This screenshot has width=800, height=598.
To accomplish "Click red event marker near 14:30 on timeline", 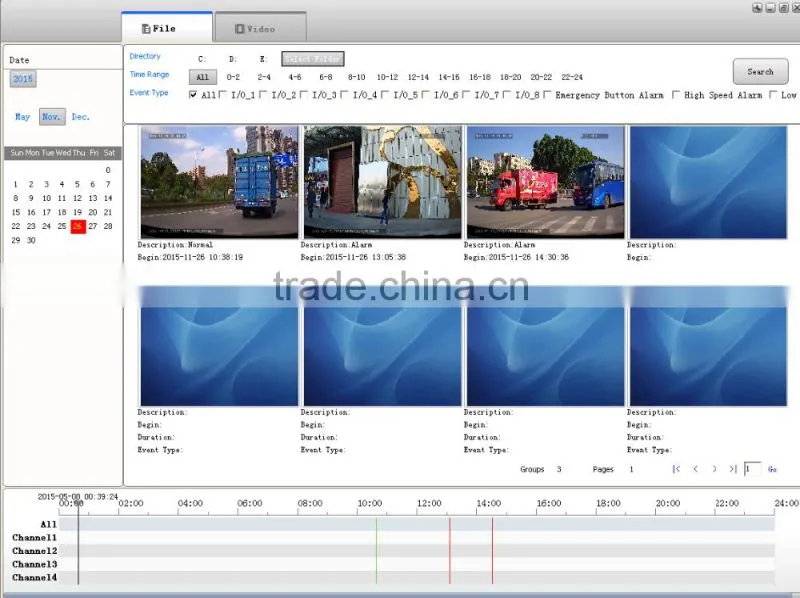I will tap(492, 551).
